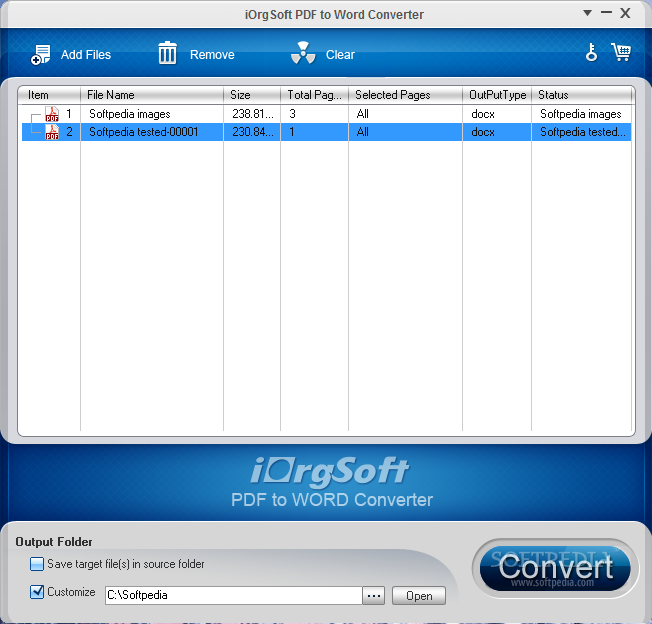Image resolution: width=652 pixels, height=624 pixels.
Task: Select the Softpedia tested-00001 file name
Action: coord(143,132)
